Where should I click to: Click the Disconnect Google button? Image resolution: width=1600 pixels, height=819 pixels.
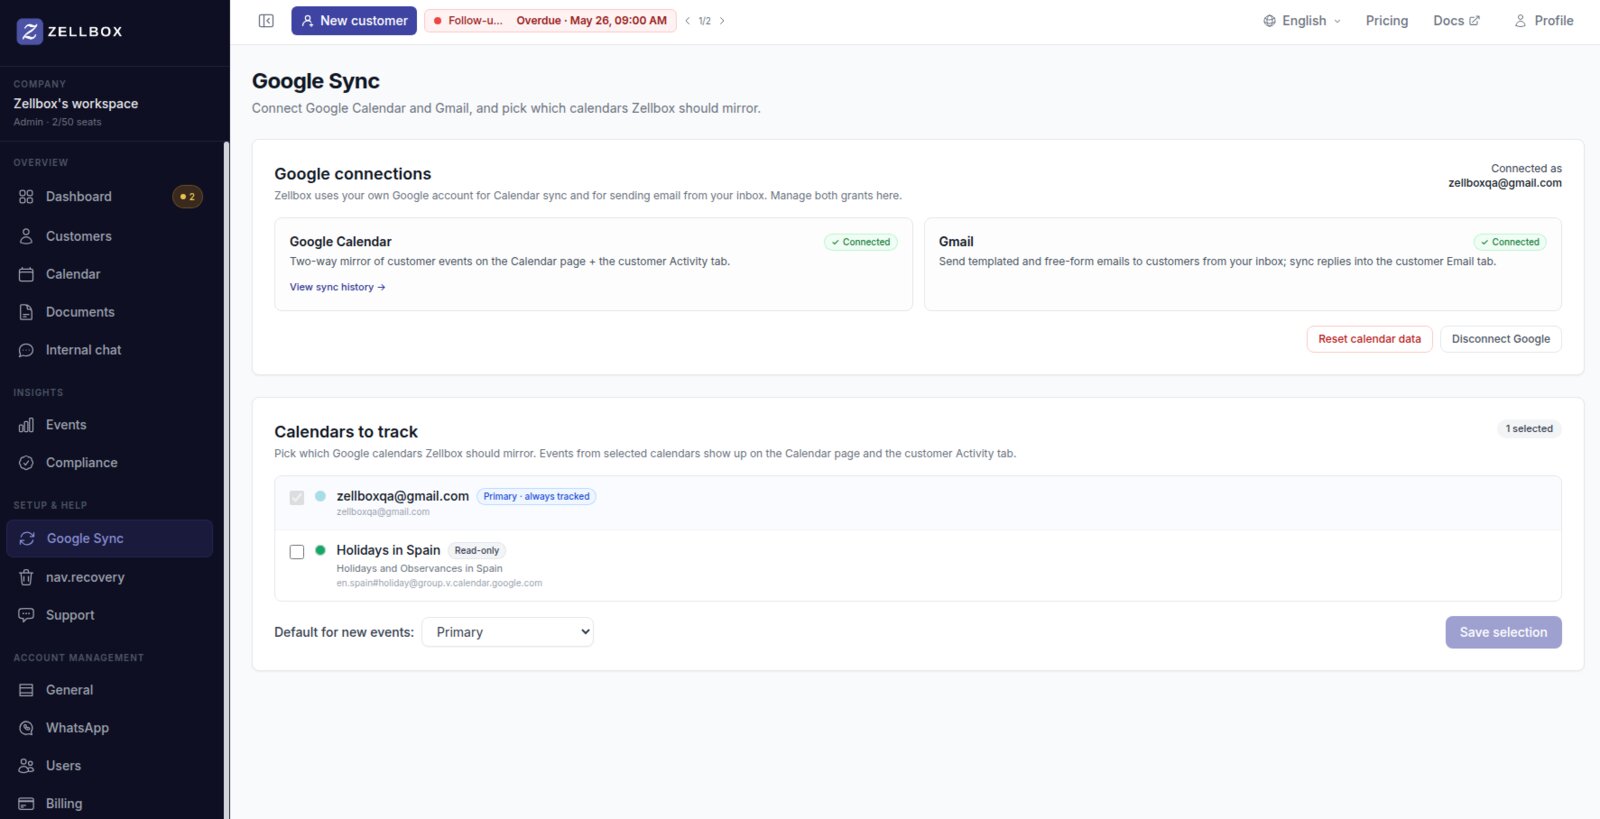point(1501,339)
